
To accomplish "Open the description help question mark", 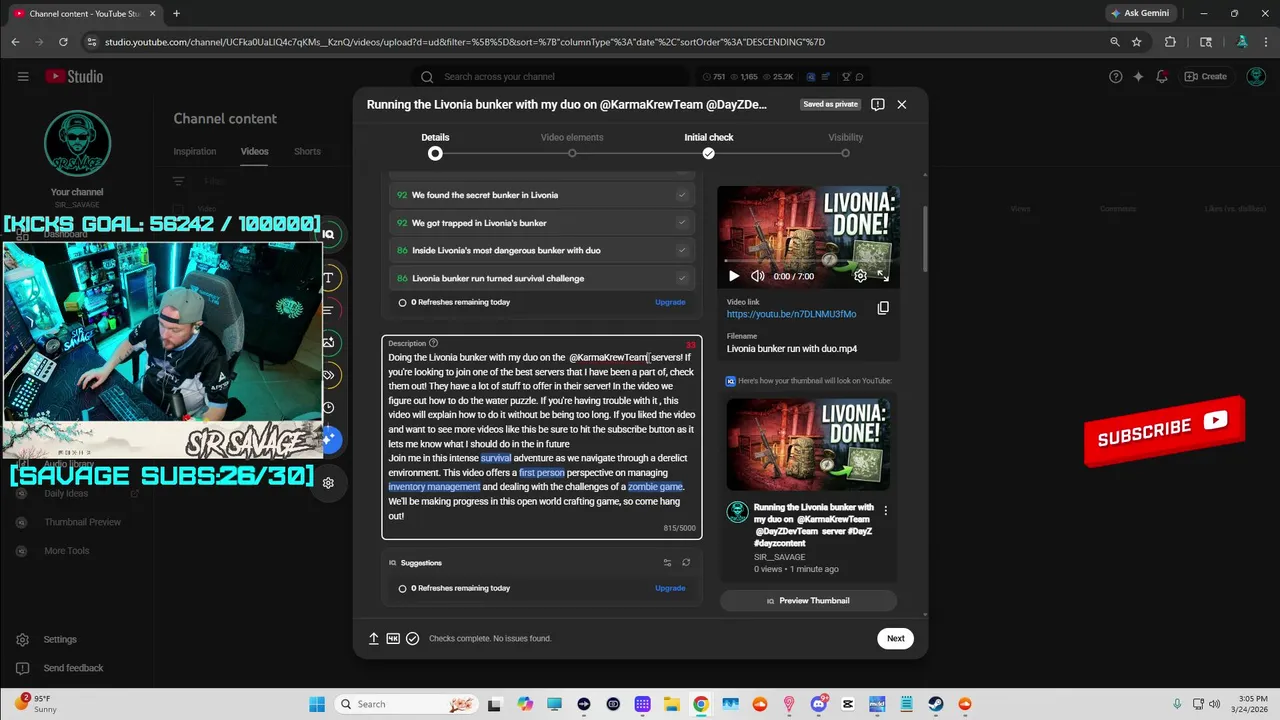I will 433,343.
